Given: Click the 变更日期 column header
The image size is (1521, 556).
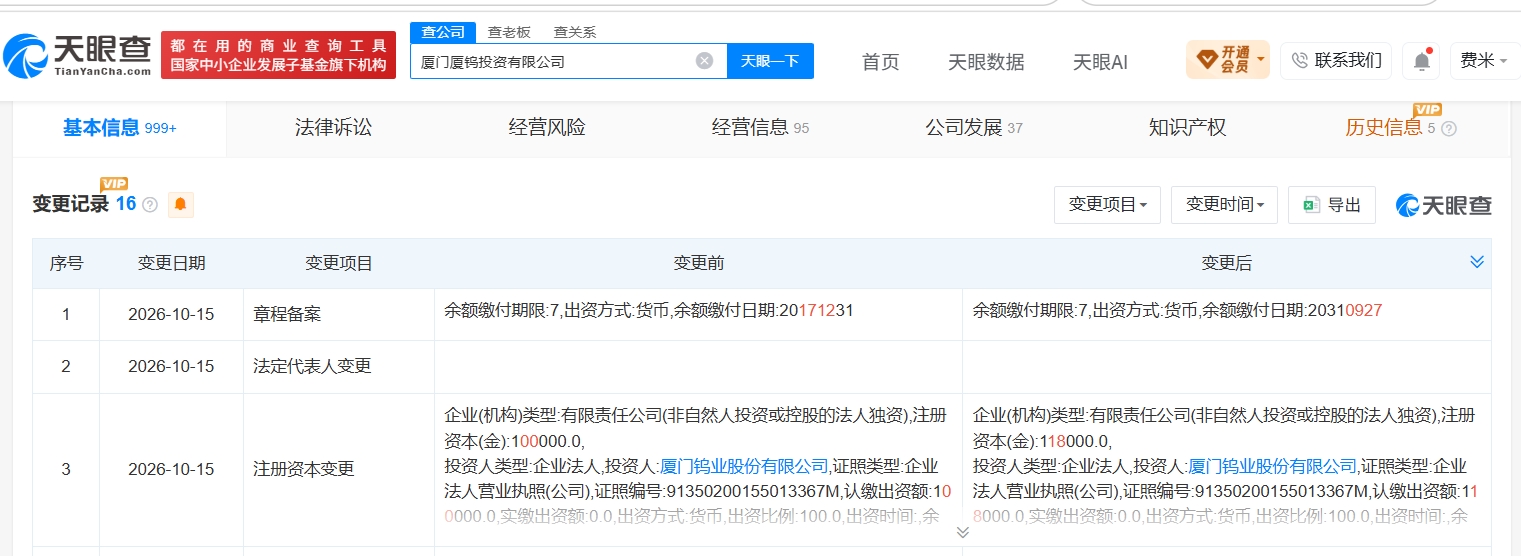Looking at the screenshot, I should pyautogui.click(x=171, y=264).
